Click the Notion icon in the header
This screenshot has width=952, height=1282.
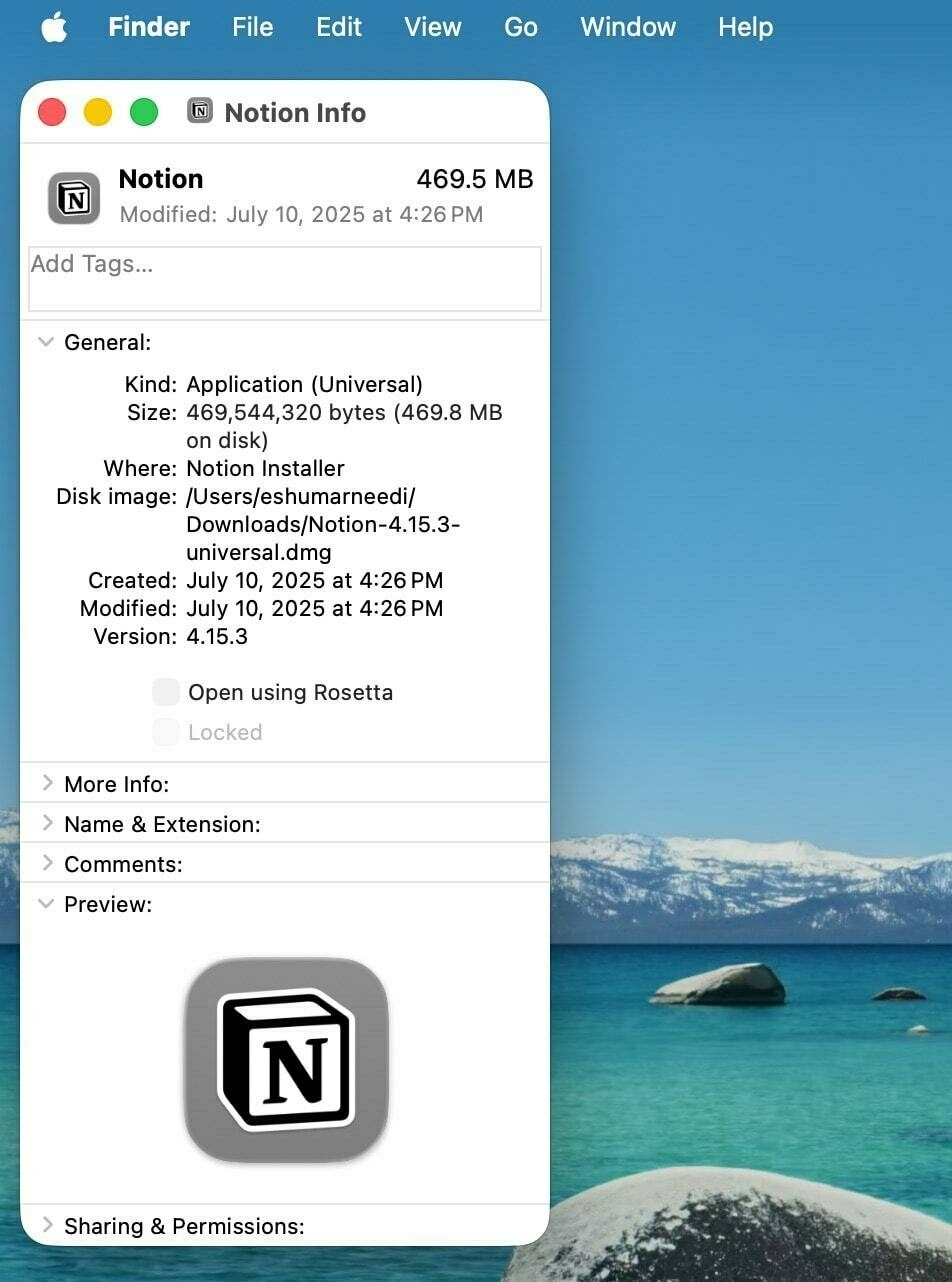(74, 198)
